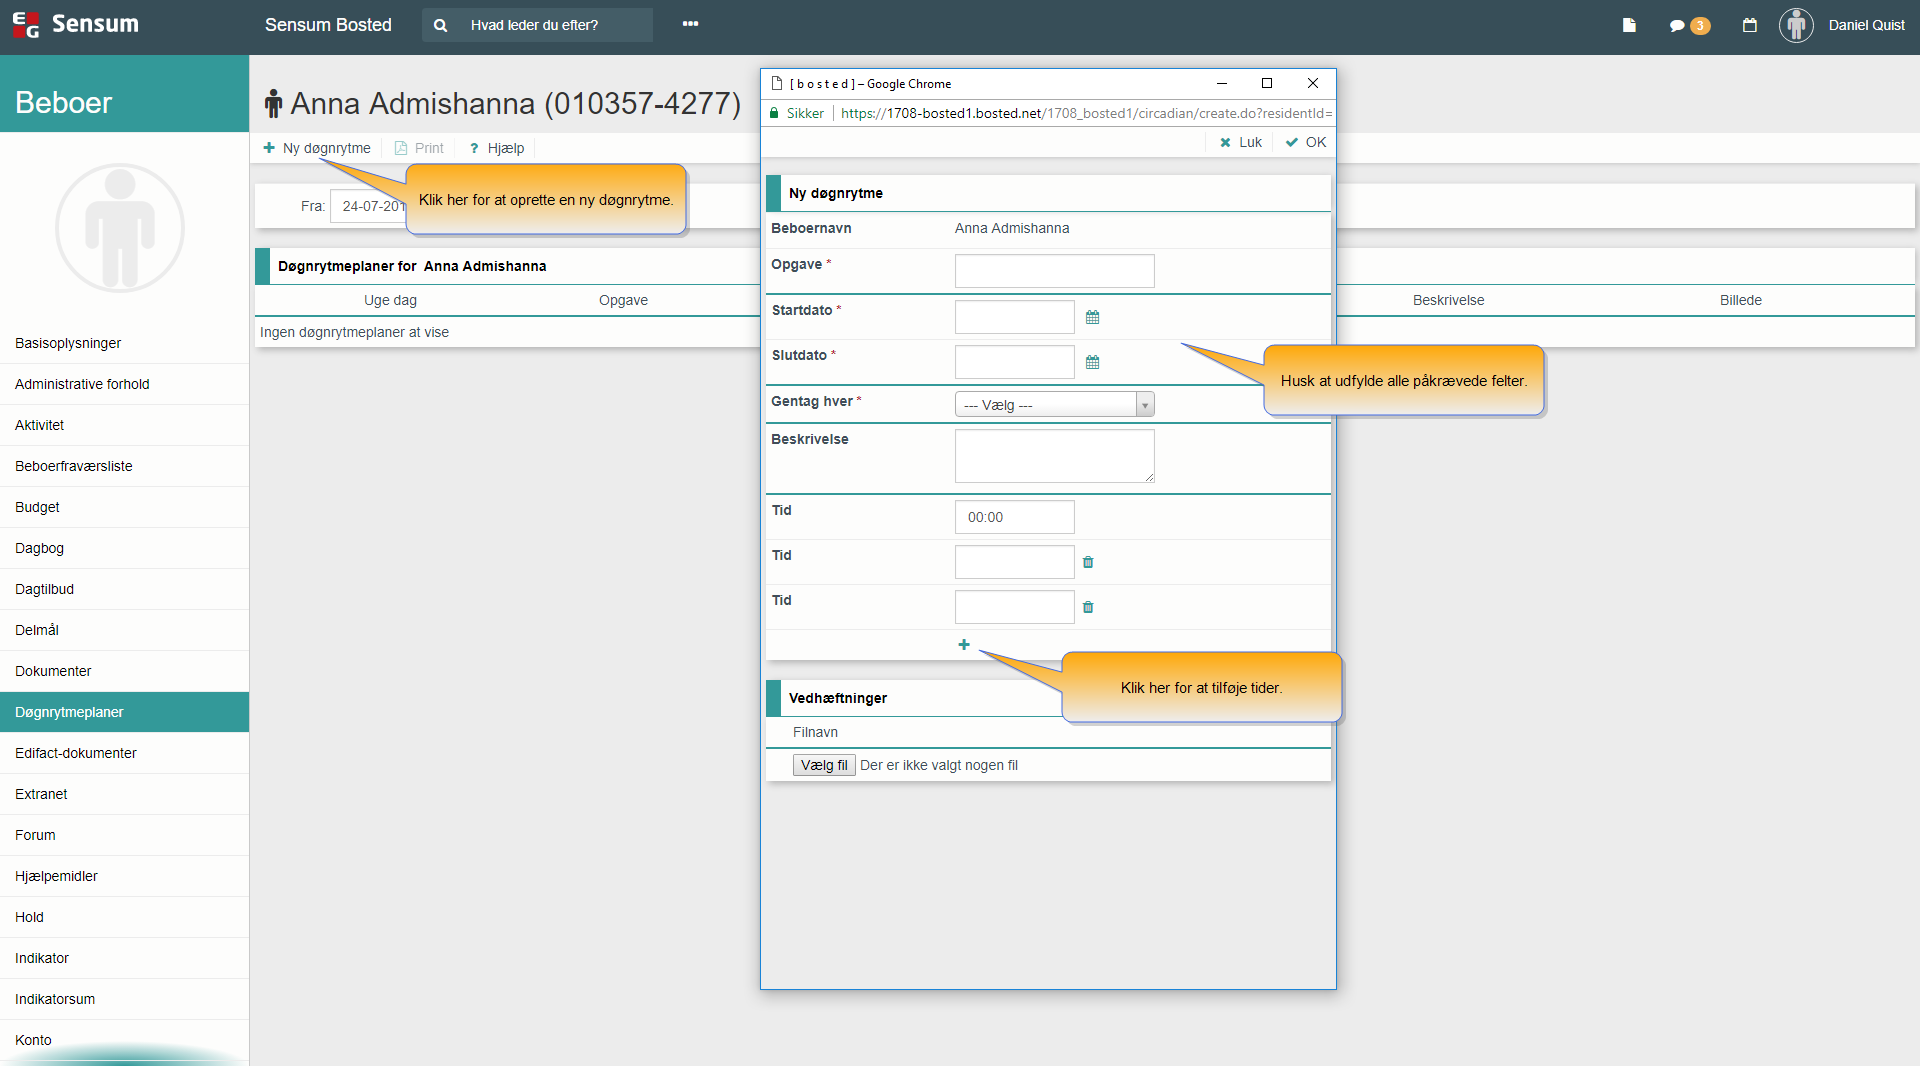Viewport: 1920px width, 1070px height.
Task: Open Konto in sidebar
Action: pos(124,1040)
